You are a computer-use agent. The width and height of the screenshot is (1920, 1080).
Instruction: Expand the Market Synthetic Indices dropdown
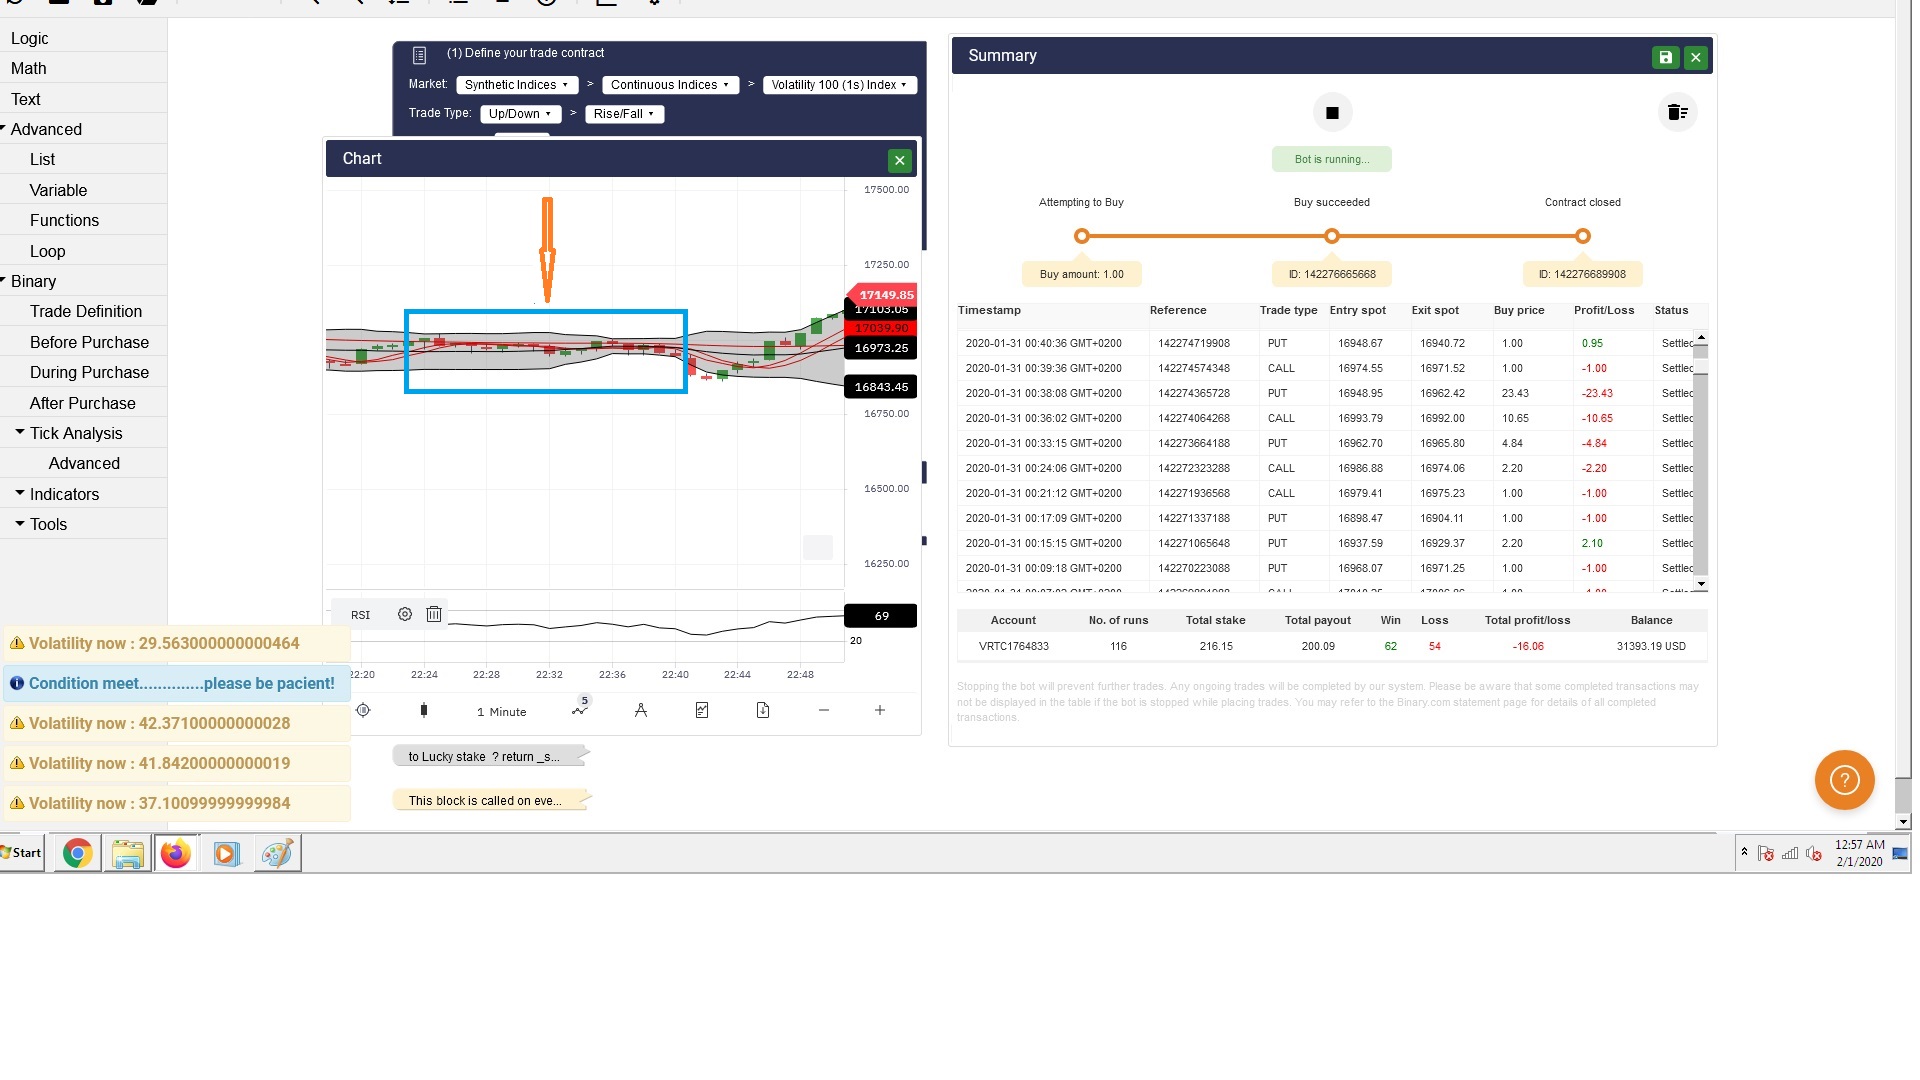[516, 85]
